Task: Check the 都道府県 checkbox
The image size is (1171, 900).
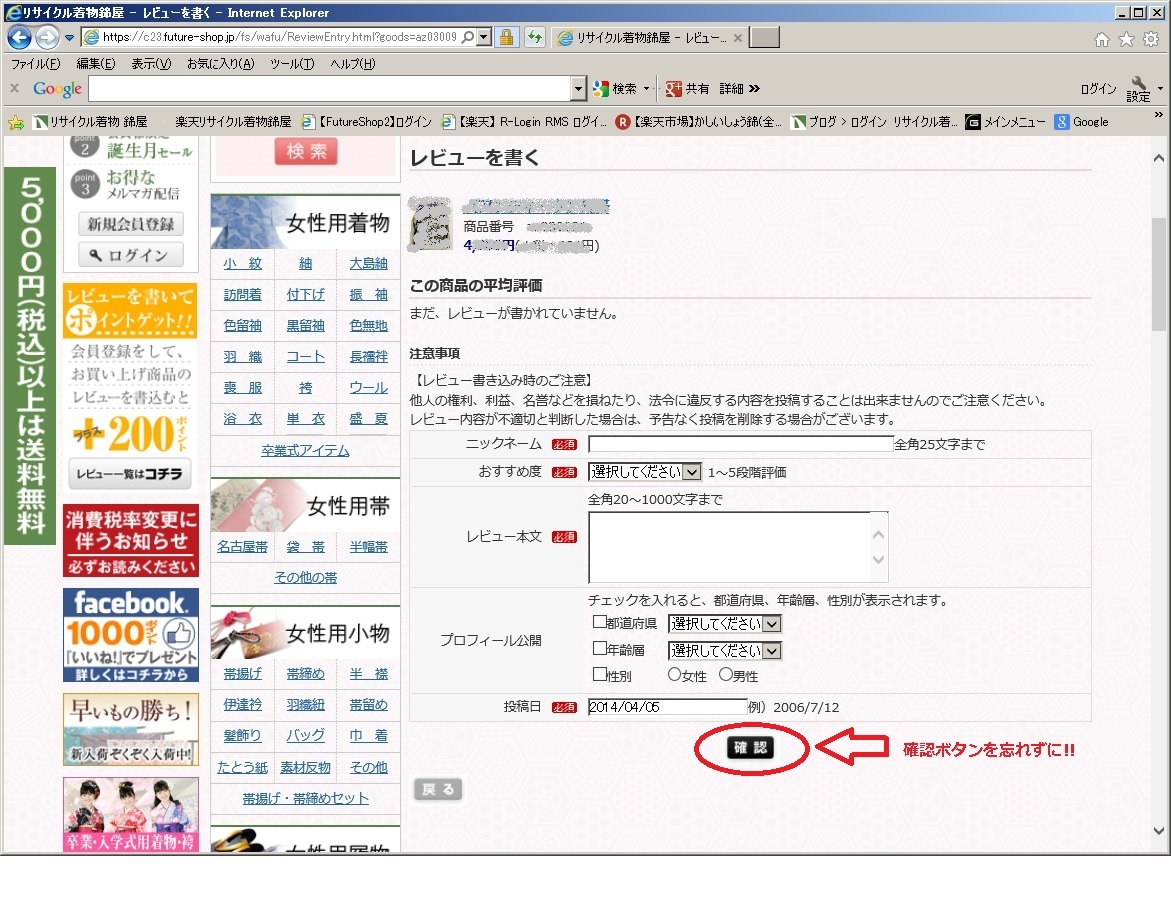Action: [600, 622]
